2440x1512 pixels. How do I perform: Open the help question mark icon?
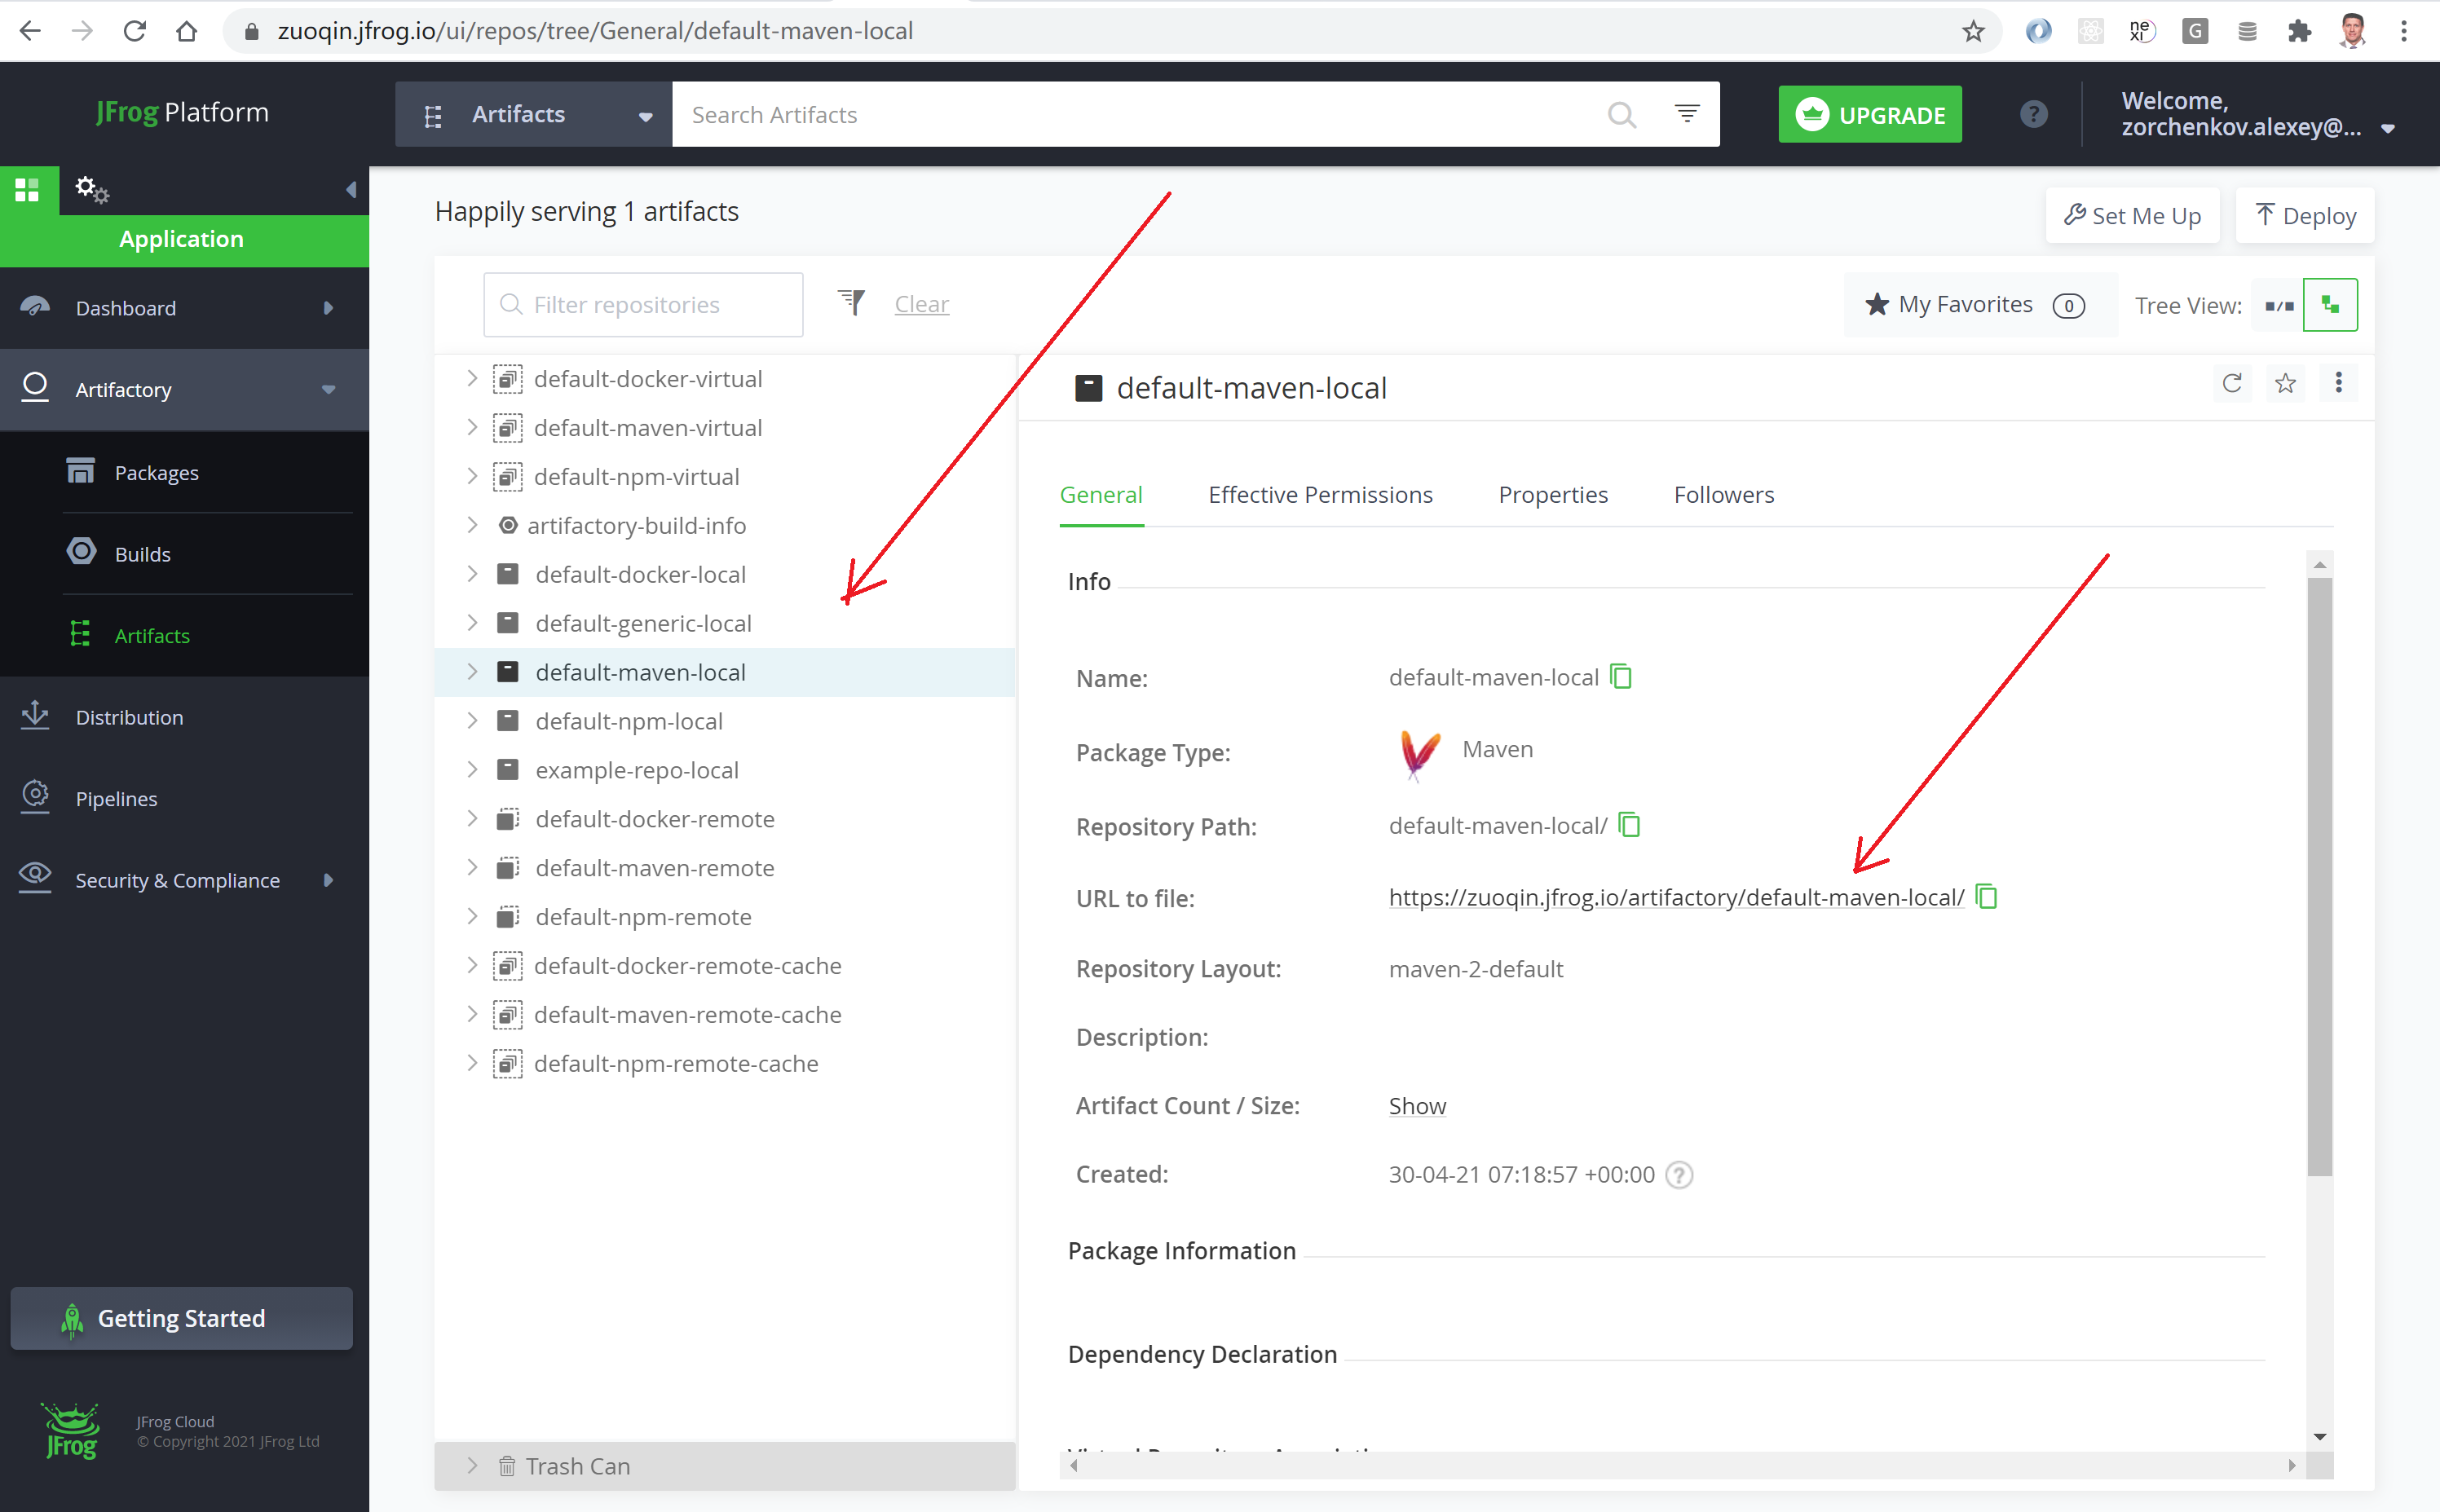pyautogui.click(x=2033, y=114)
